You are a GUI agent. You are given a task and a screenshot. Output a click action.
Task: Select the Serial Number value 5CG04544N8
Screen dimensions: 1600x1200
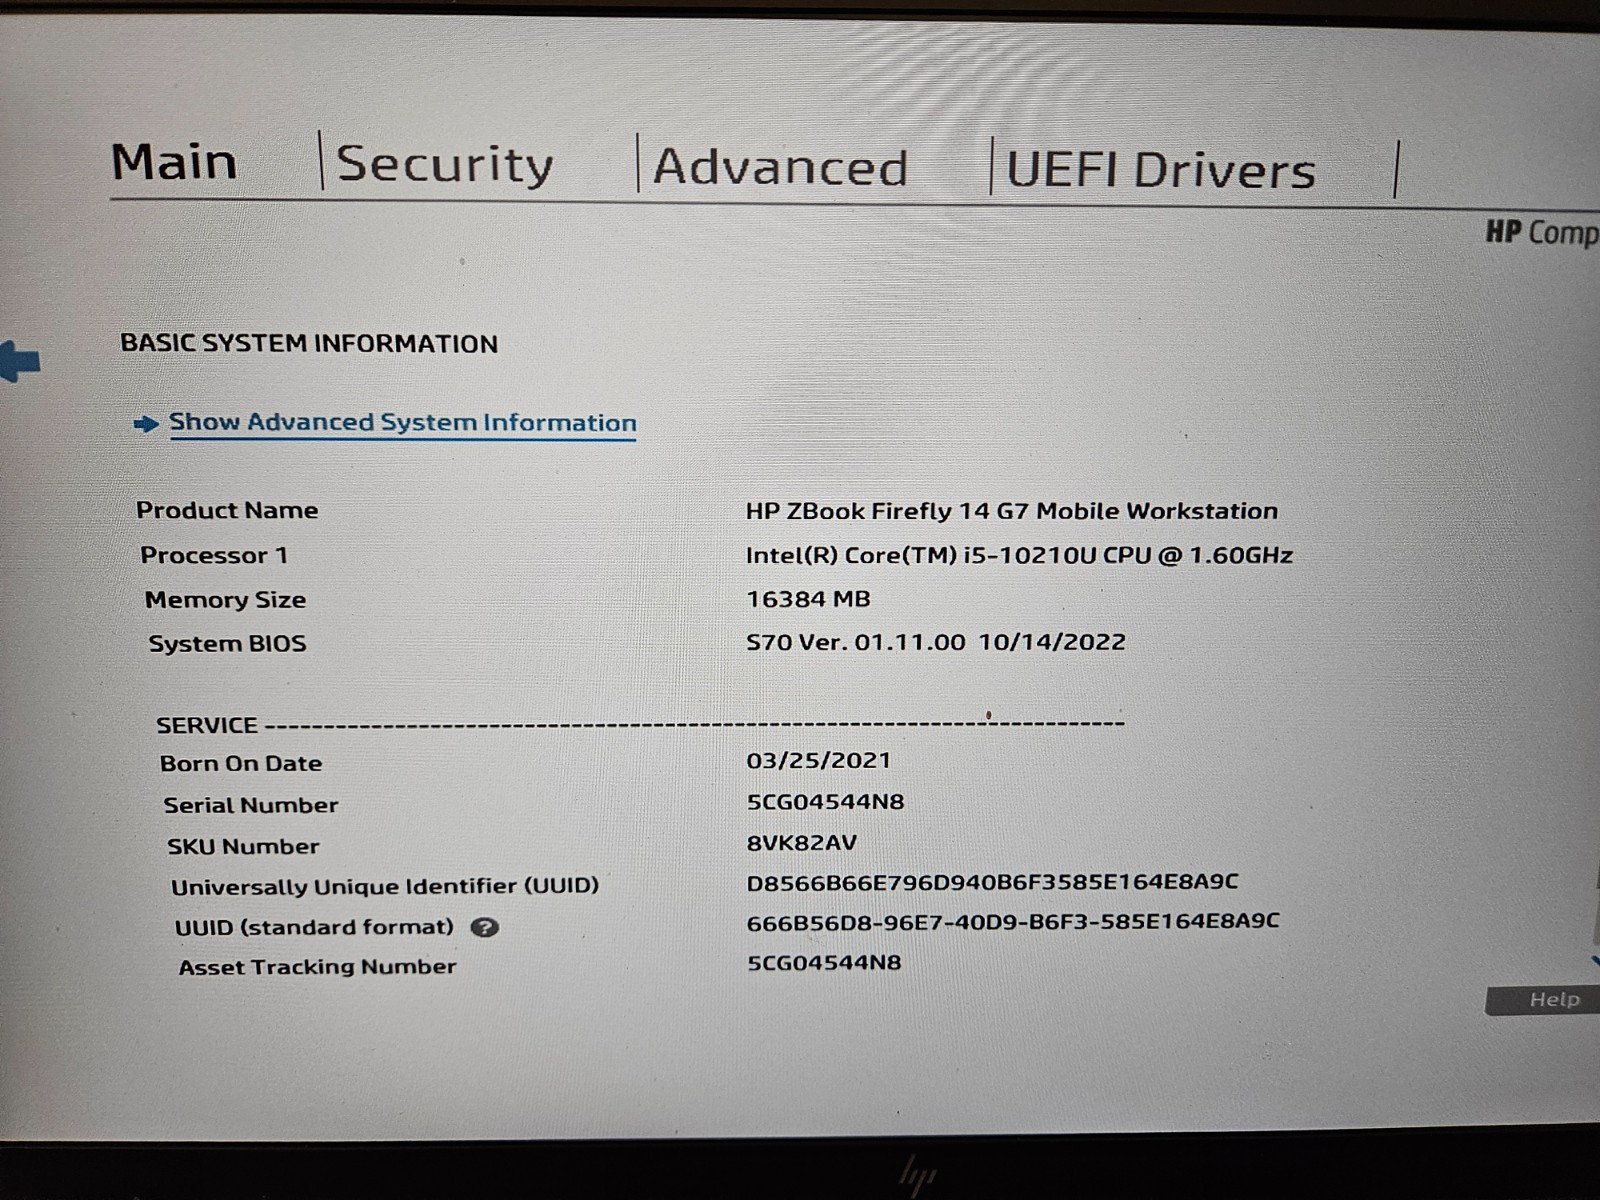(825, 802)
